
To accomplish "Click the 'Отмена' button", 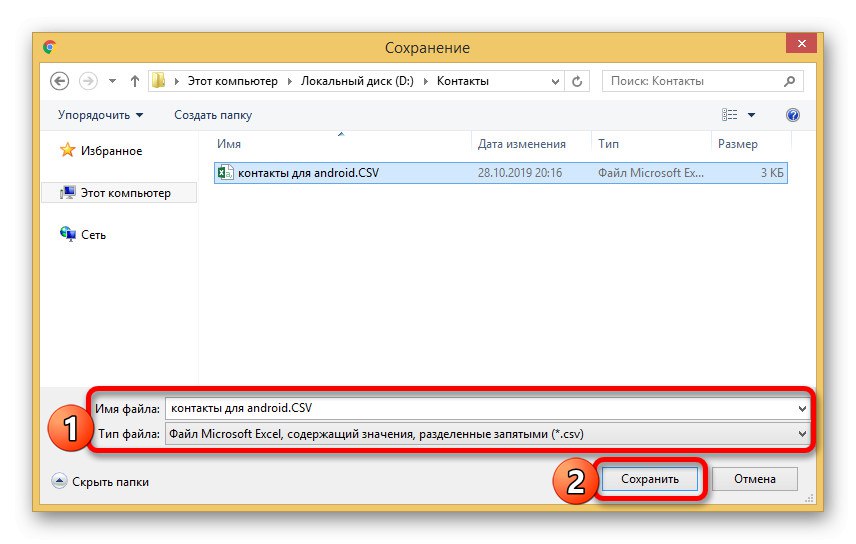I will 754,479.
